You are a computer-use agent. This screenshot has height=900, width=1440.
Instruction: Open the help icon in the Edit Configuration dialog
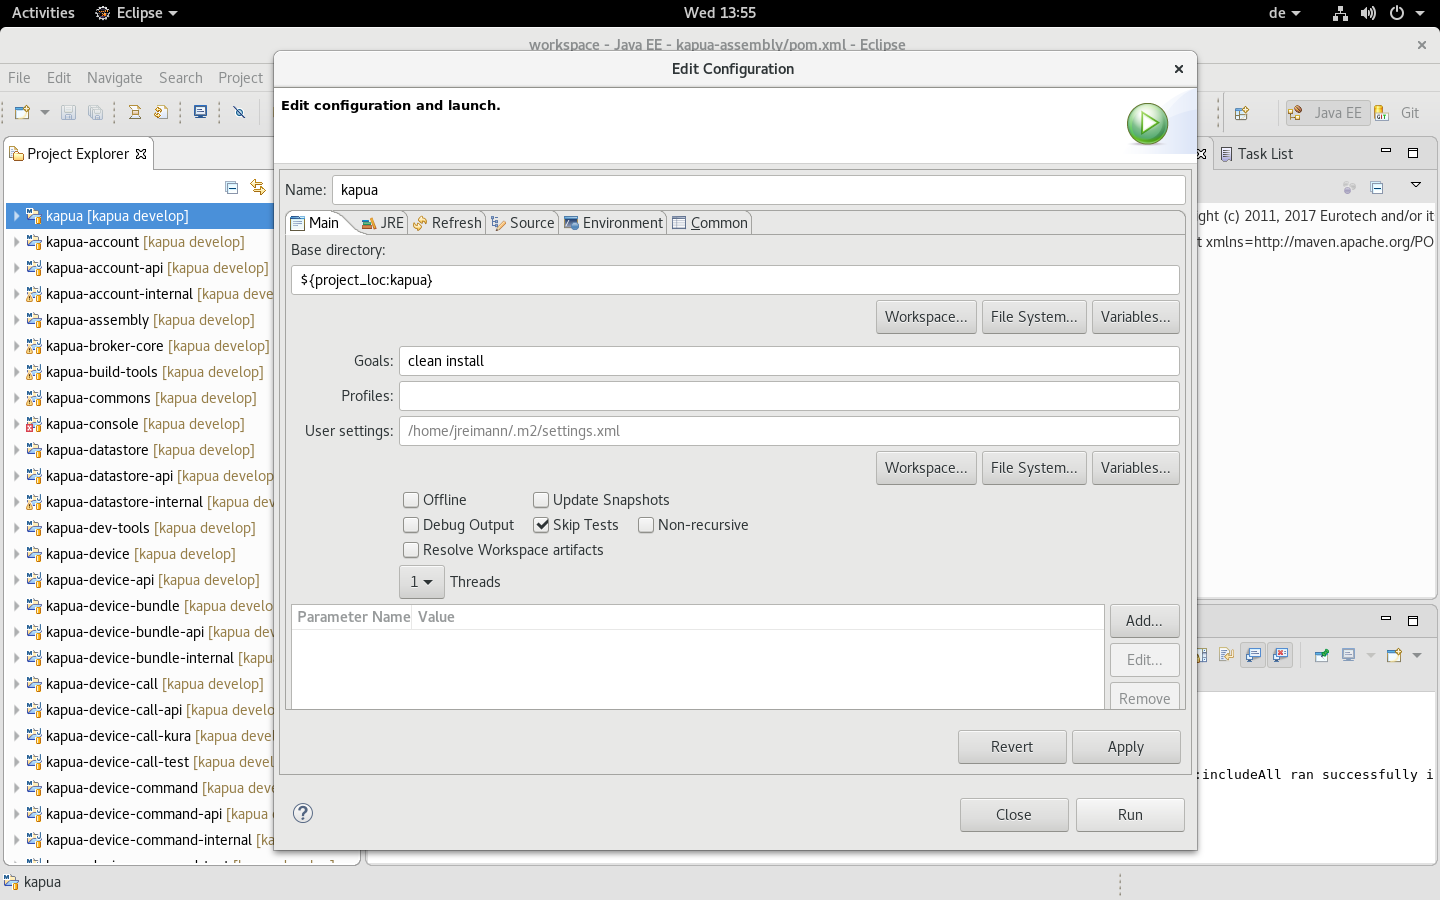click(302, 814)
